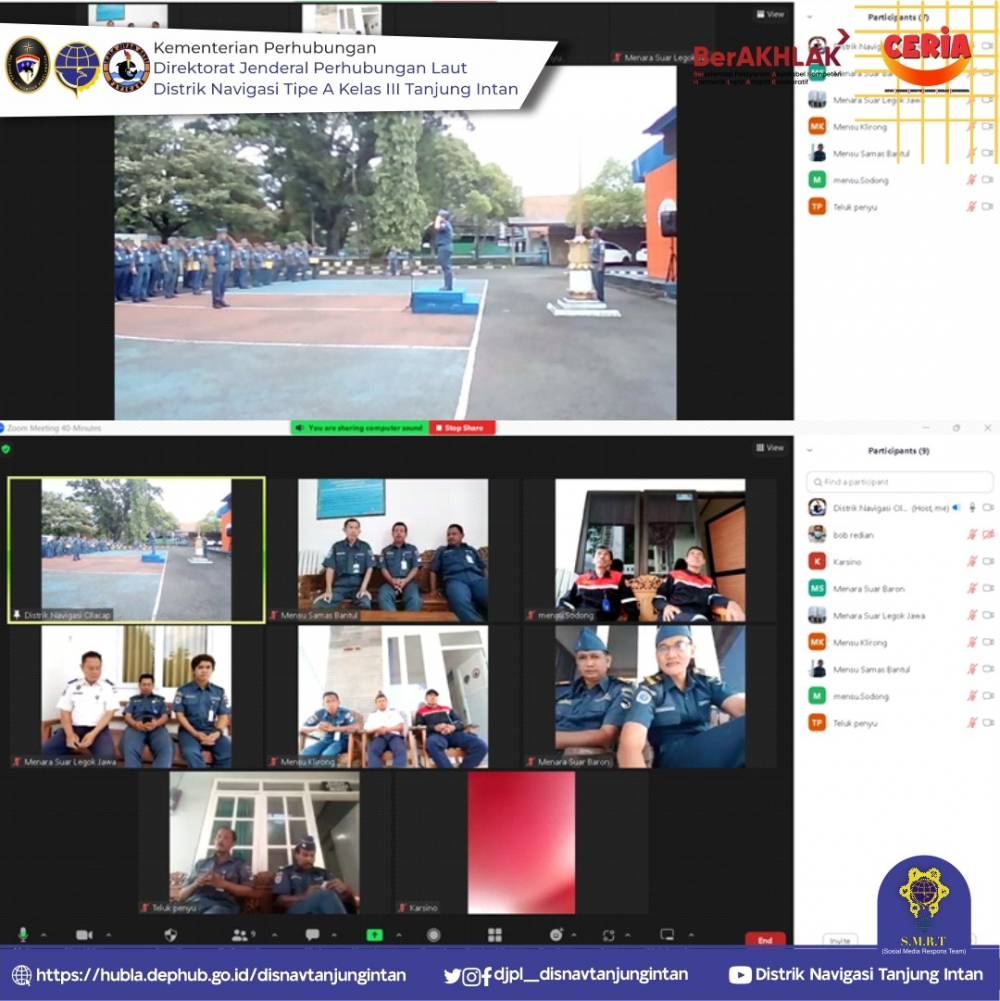1000x1001 pixels.
Task: Click green encryption shield at meeting top-left
Action: point(6,449)
